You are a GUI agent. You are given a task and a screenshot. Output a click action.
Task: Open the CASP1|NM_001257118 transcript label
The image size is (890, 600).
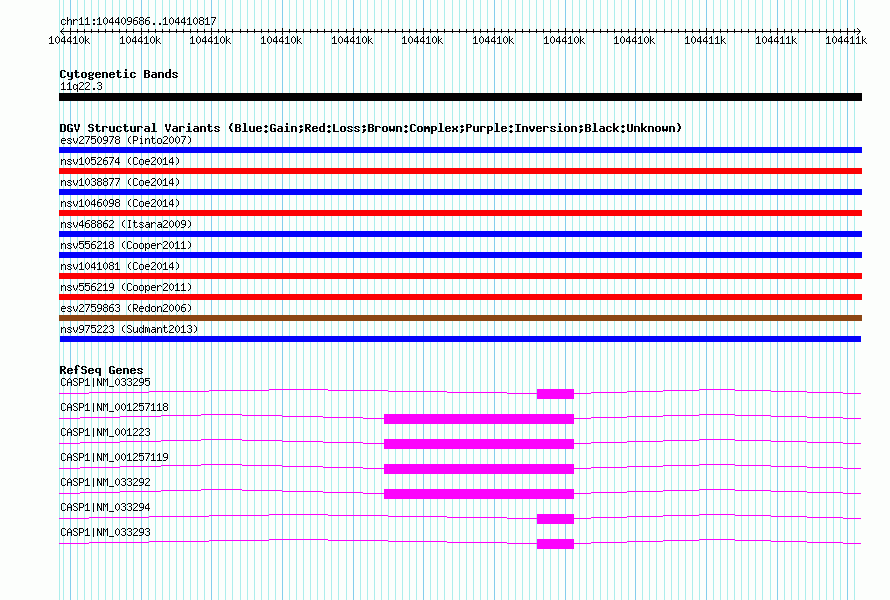click(114, 408)
